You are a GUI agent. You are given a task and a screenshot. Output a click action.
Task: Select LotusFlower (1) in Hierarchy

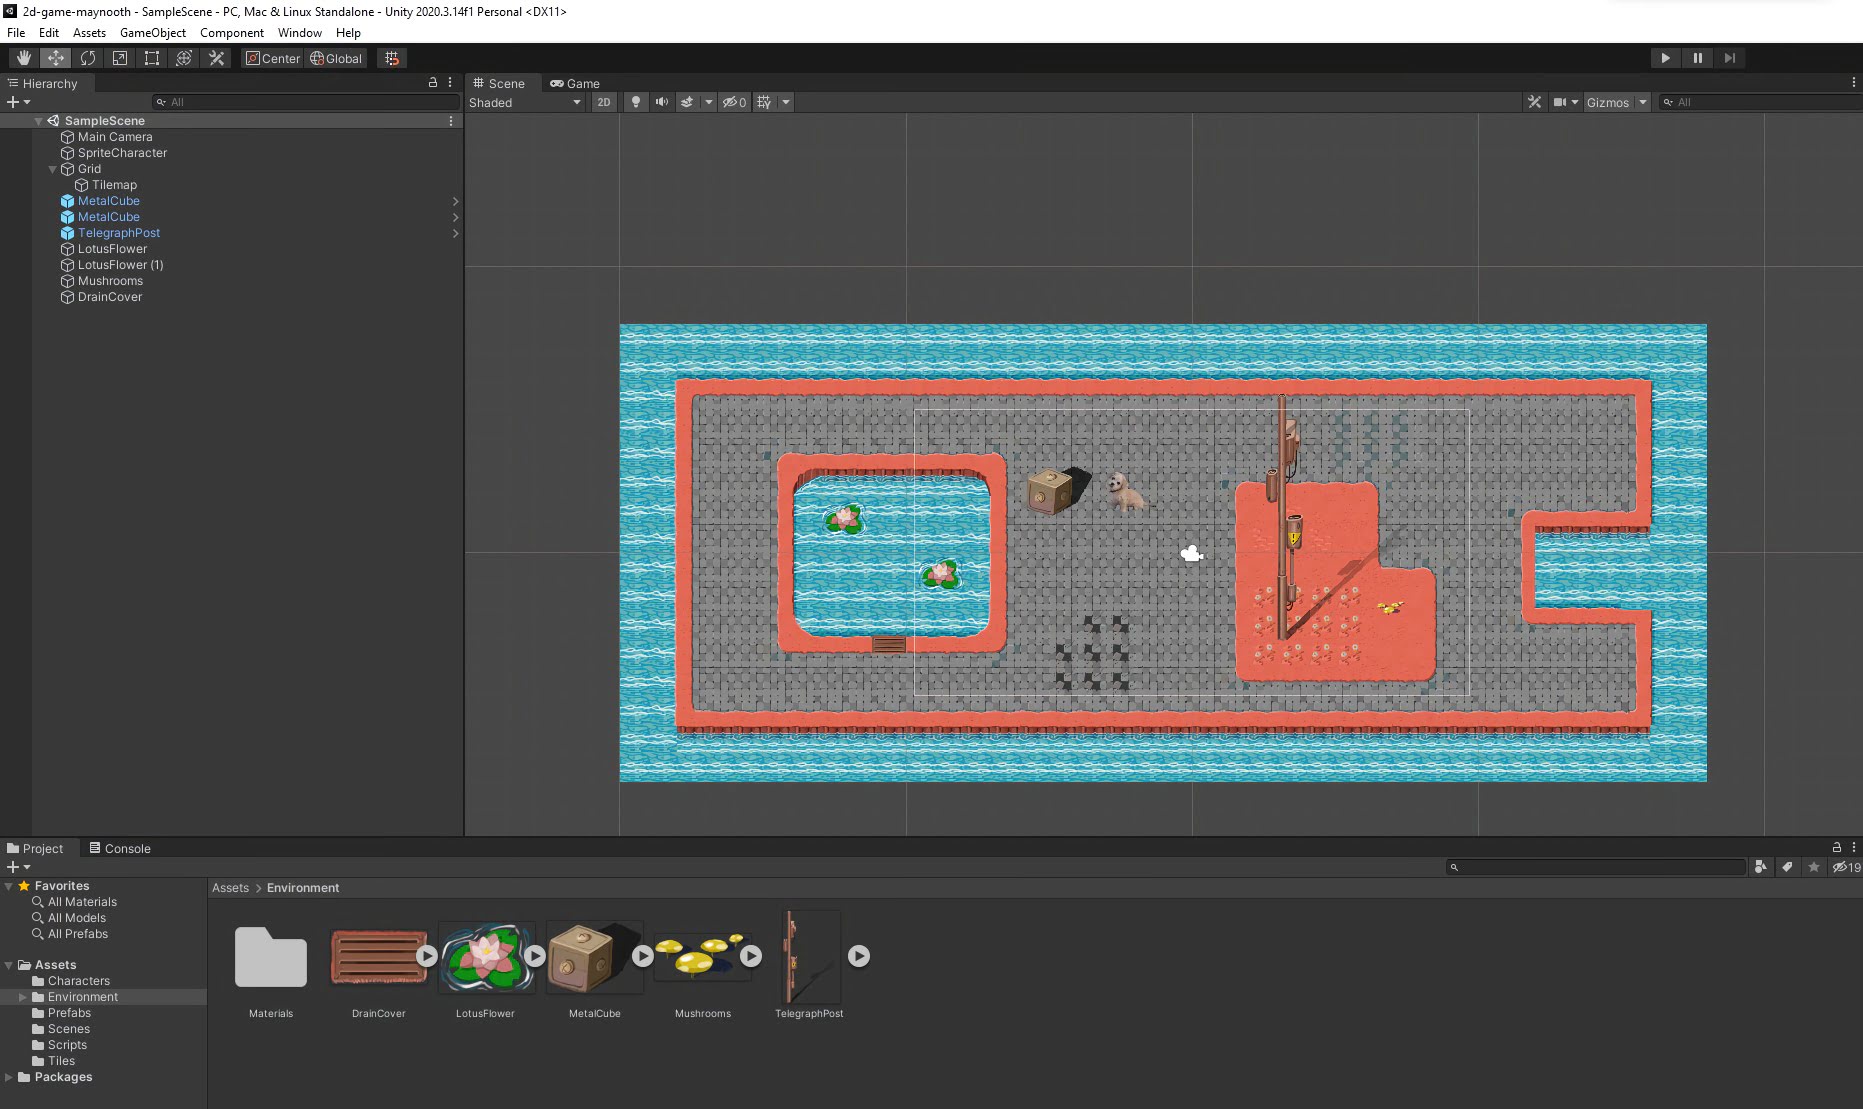120,265
